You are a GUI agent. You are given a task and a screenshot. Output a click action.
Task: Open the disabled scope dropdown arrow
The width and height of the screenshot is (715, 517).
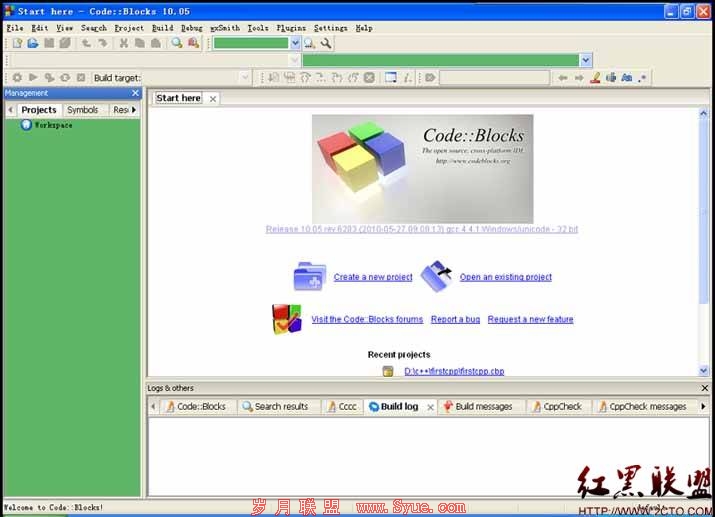(x=294, y=60)
